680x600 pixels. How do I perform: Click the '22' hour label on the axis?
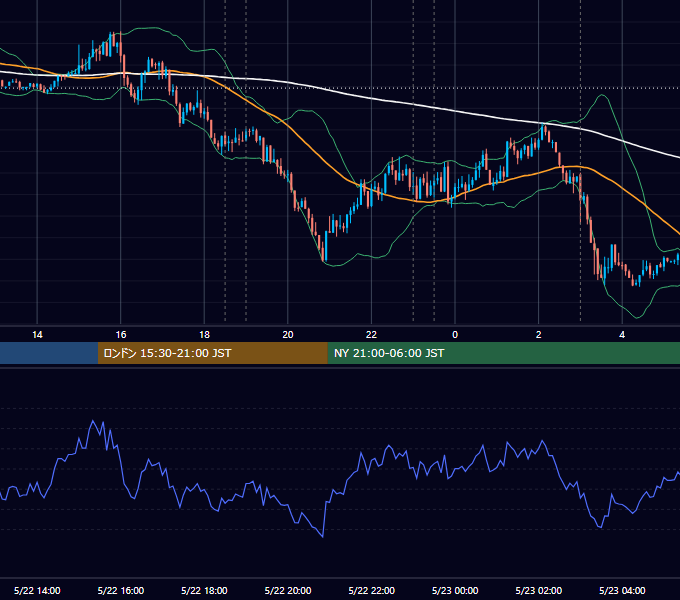coord(371,335)
